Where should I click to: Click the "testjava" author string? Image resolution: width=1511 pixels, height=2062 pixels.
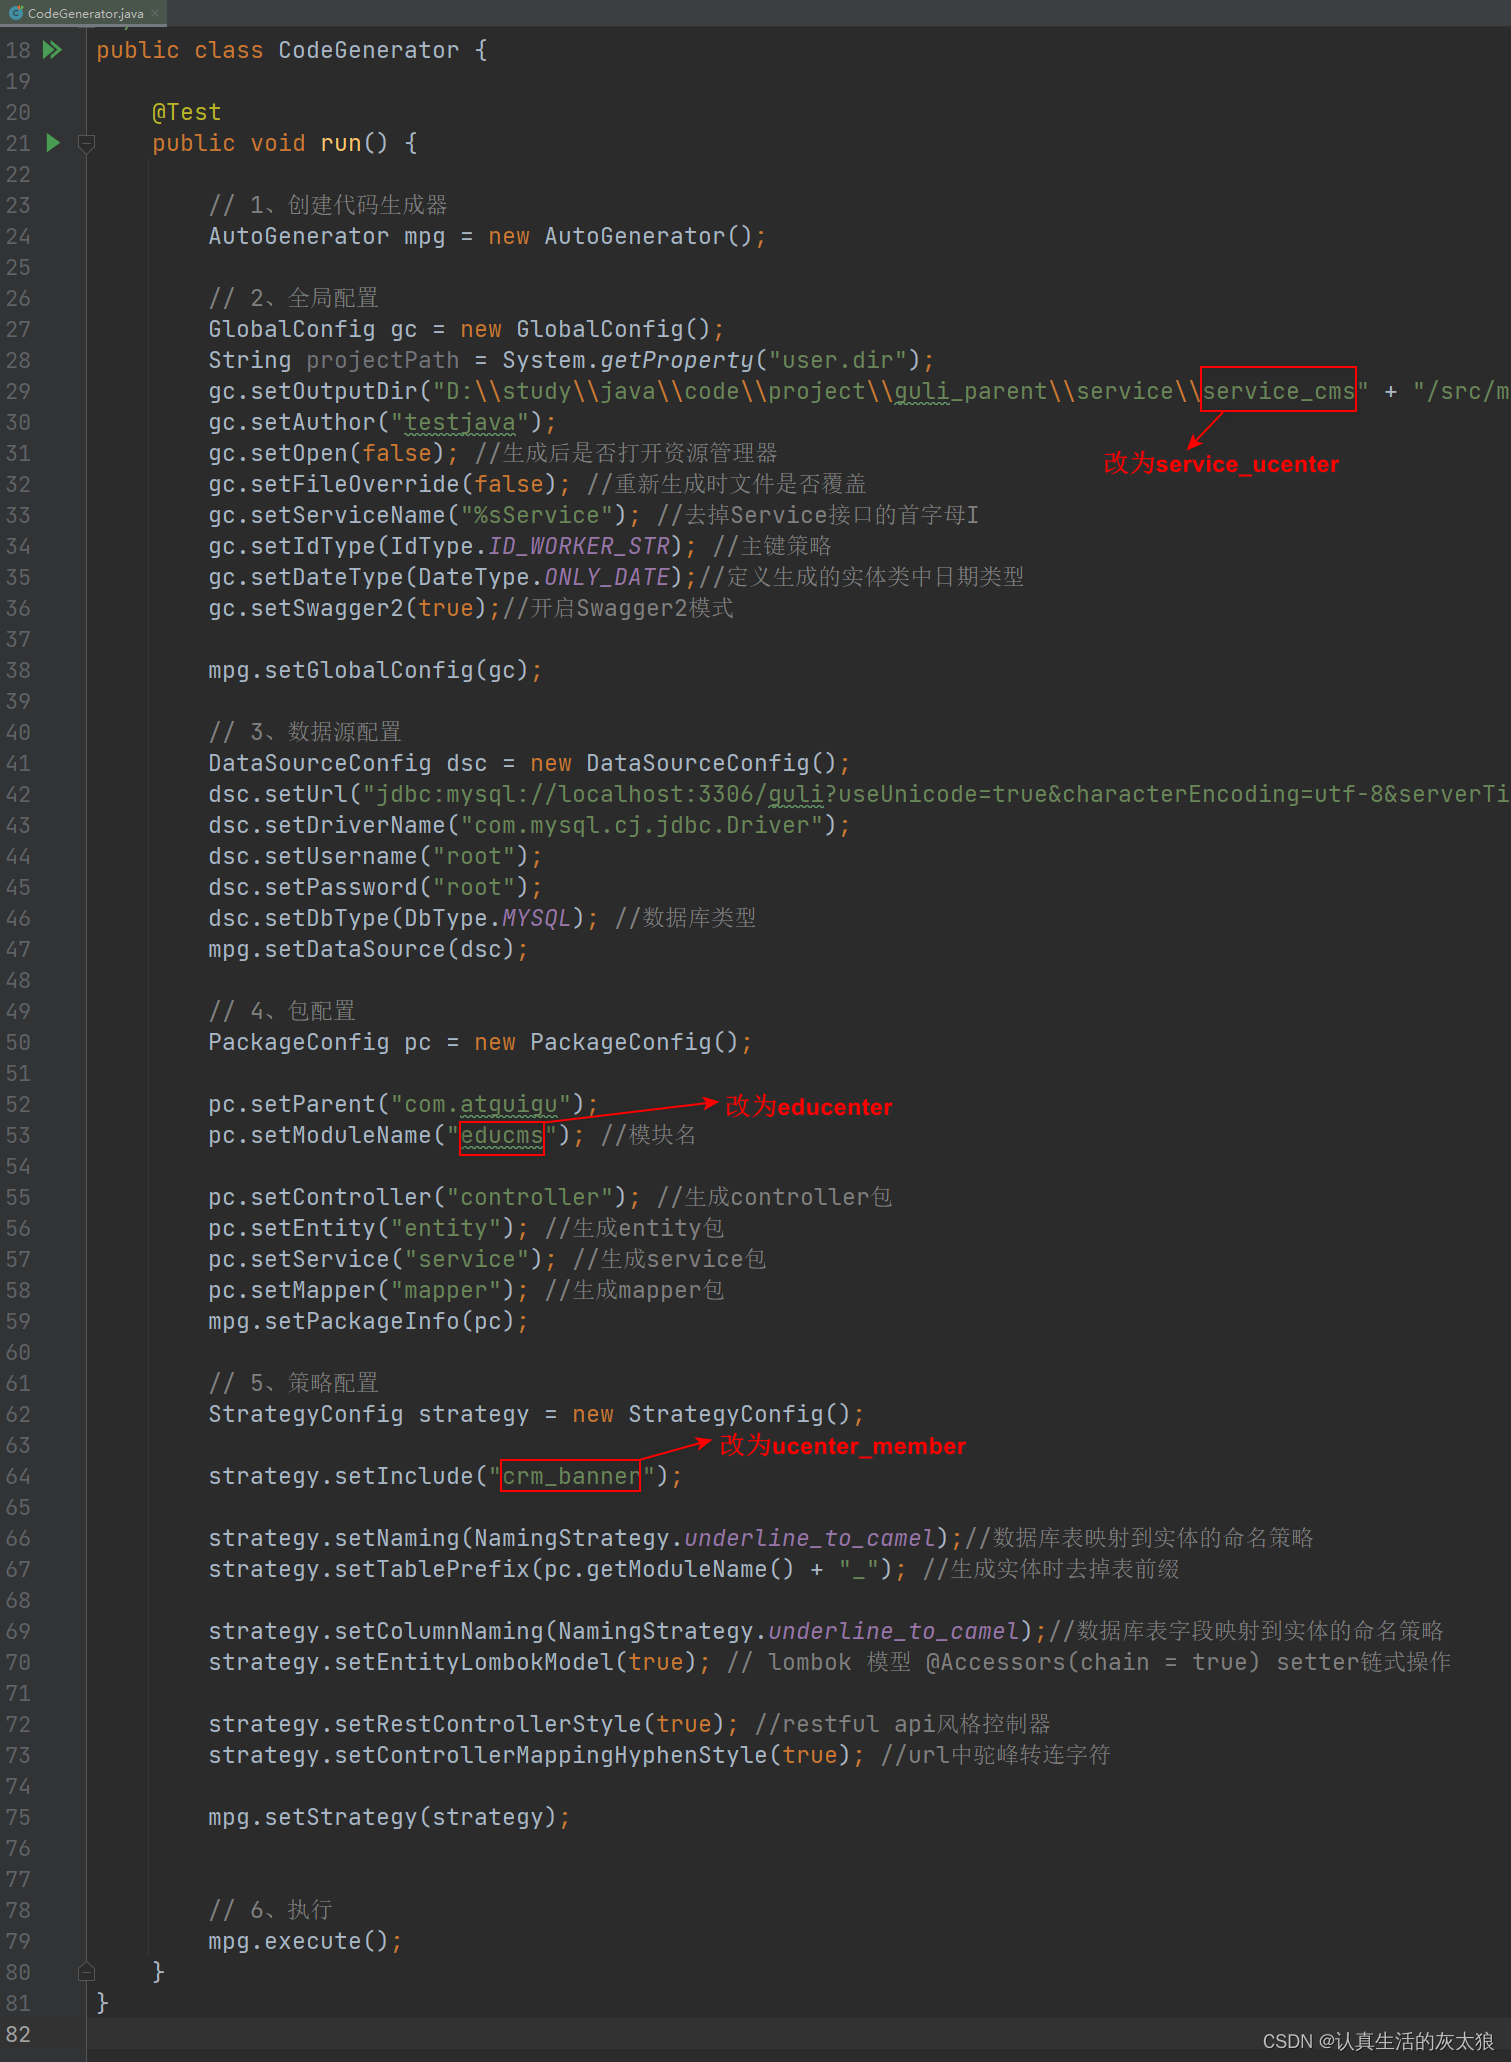click(x=460, y=422)
